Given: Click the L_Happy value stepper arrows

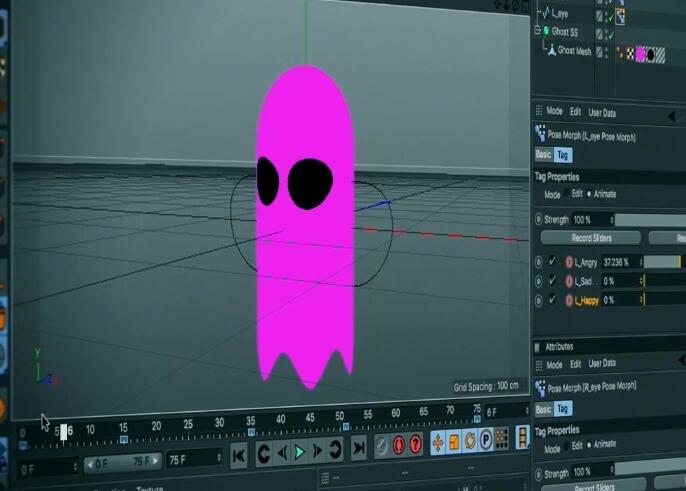Looking at the screenshot, I should pos(640,300).
